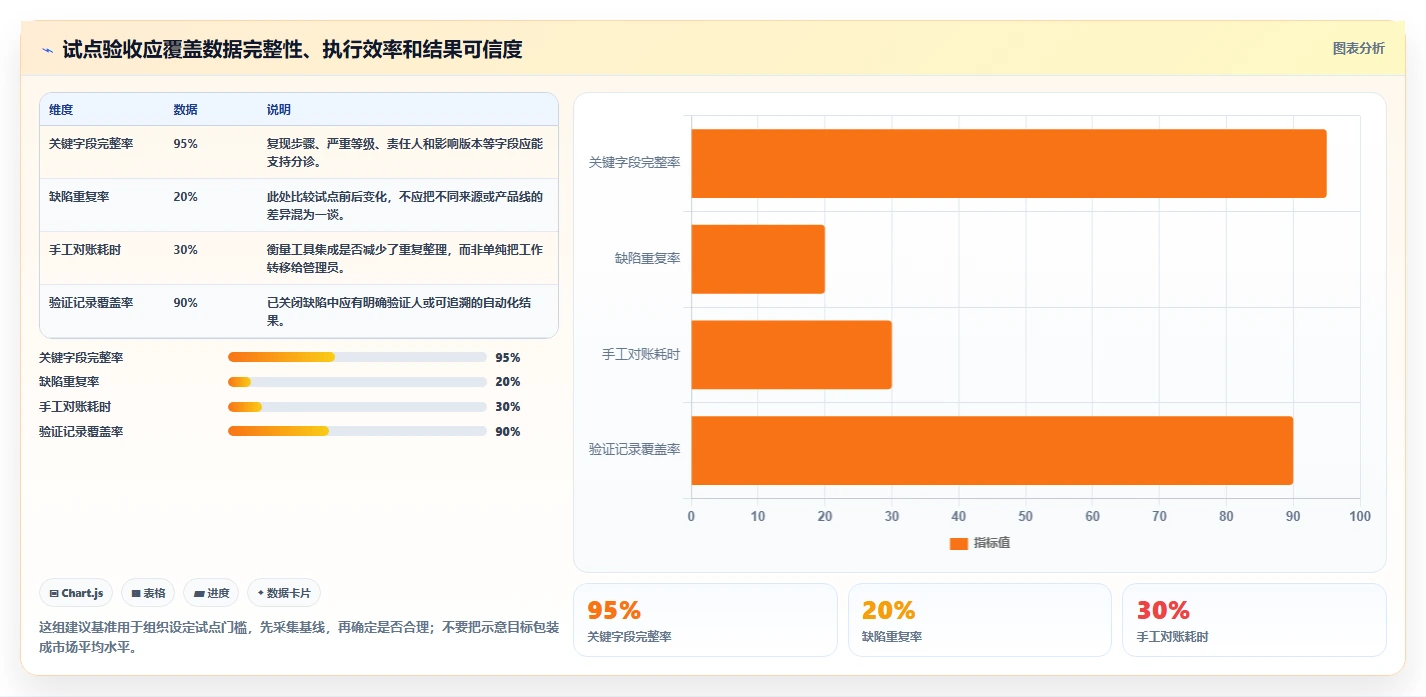Open the 20% 缺陷重复率 data card

(x=980, y=620)
